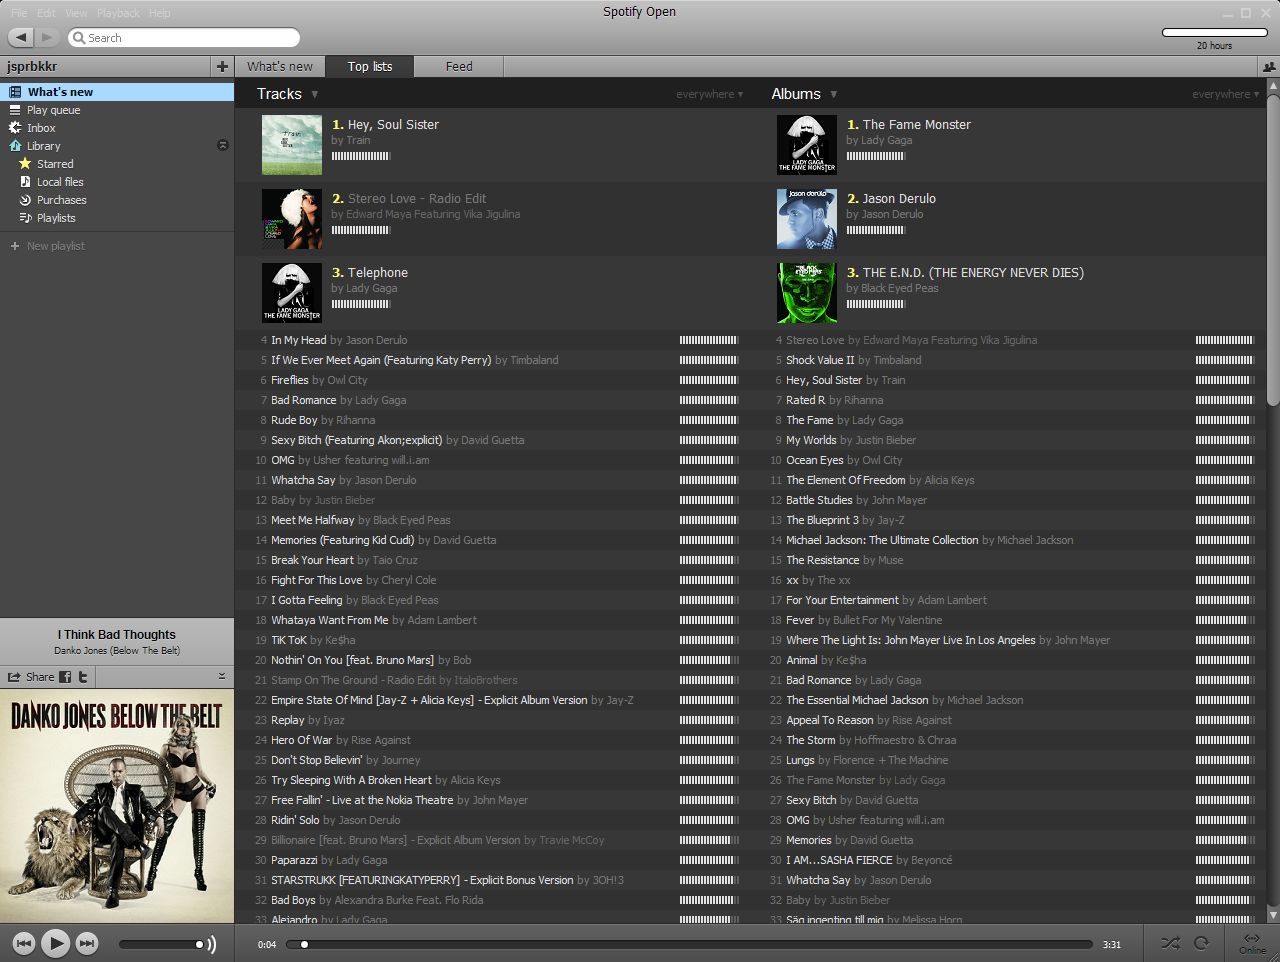Open the Edit menu
1280x962 pixels.
point(46,13)
